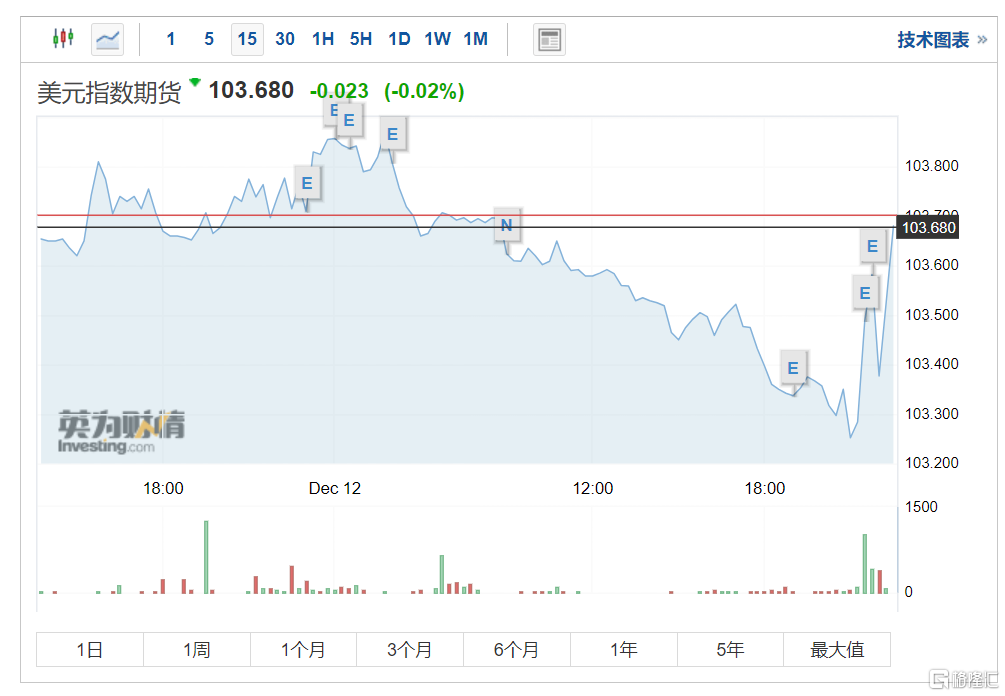
Task: Select the area chart type icon
Action: pyautogui.click(x=108, y=39)
